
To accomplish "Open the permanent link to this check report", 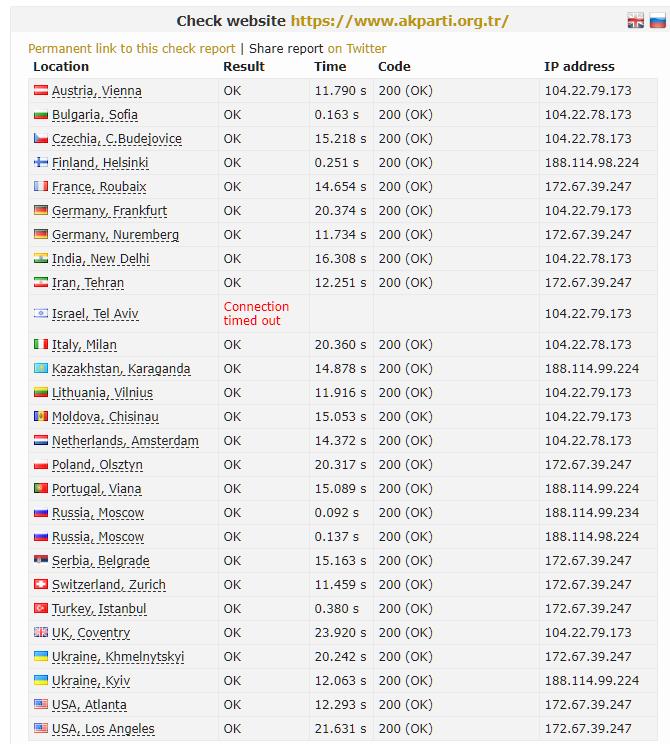I will [x=132, y=48].
